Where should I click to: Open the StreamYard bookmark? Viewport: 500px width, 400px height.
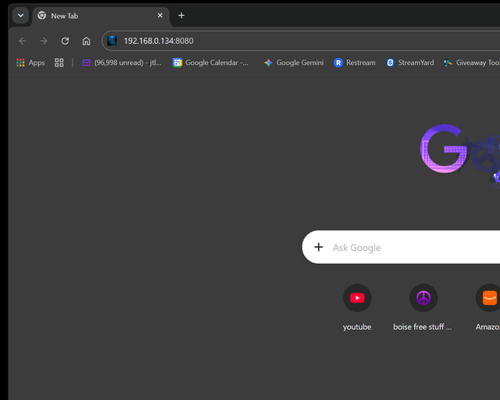[x=410, y=63]
